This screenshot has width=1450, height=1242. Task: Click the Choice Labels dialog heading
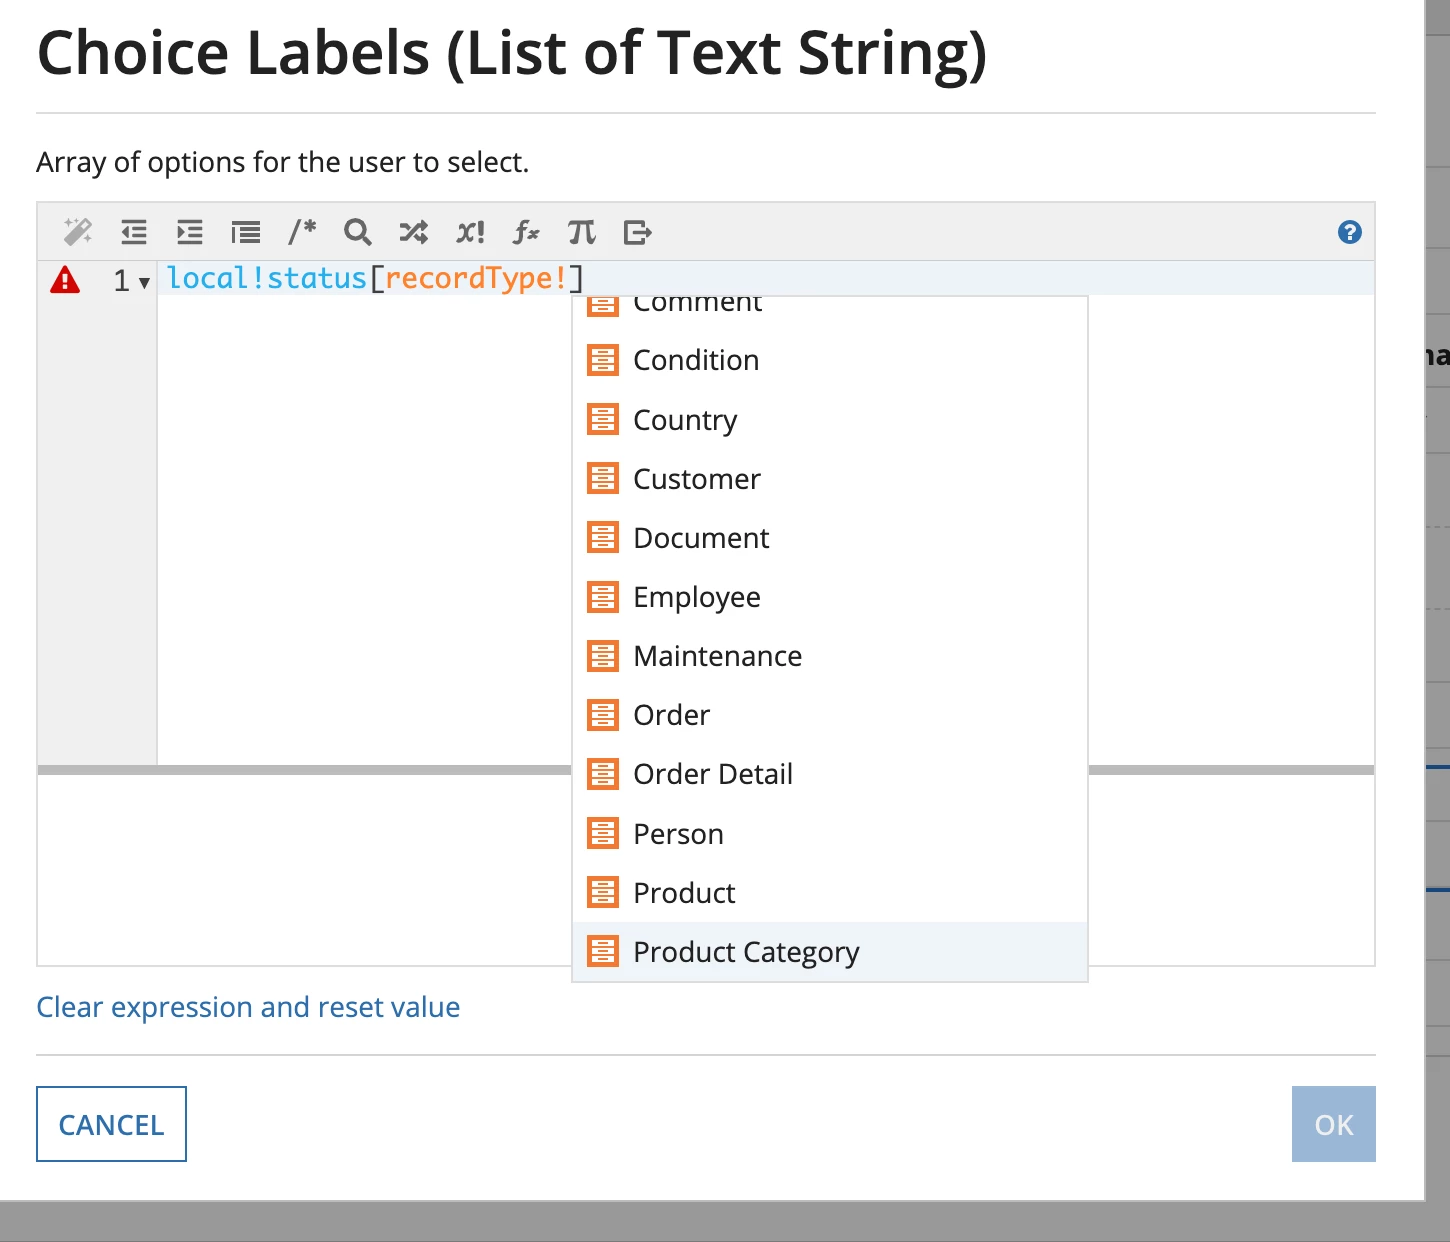tap(512, 52)
